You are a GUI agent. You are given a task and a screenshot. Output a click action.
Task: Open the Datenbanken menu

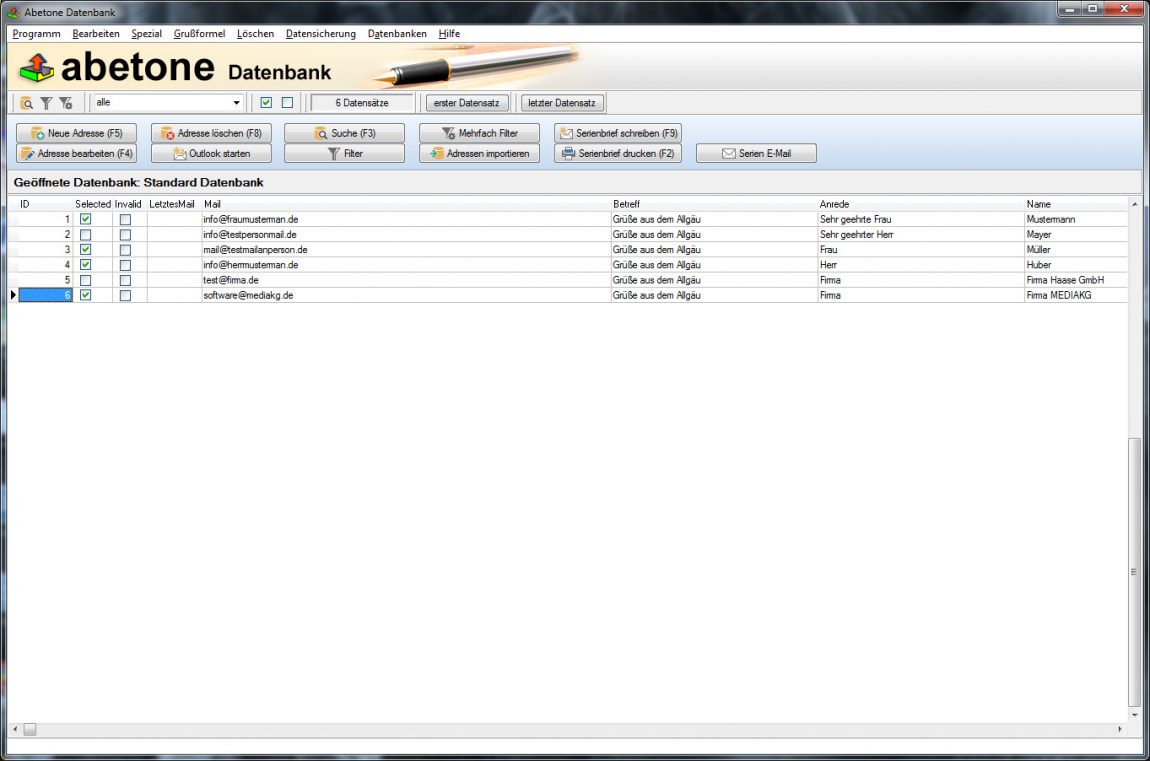pyautogui.click(x=396, y=33)
